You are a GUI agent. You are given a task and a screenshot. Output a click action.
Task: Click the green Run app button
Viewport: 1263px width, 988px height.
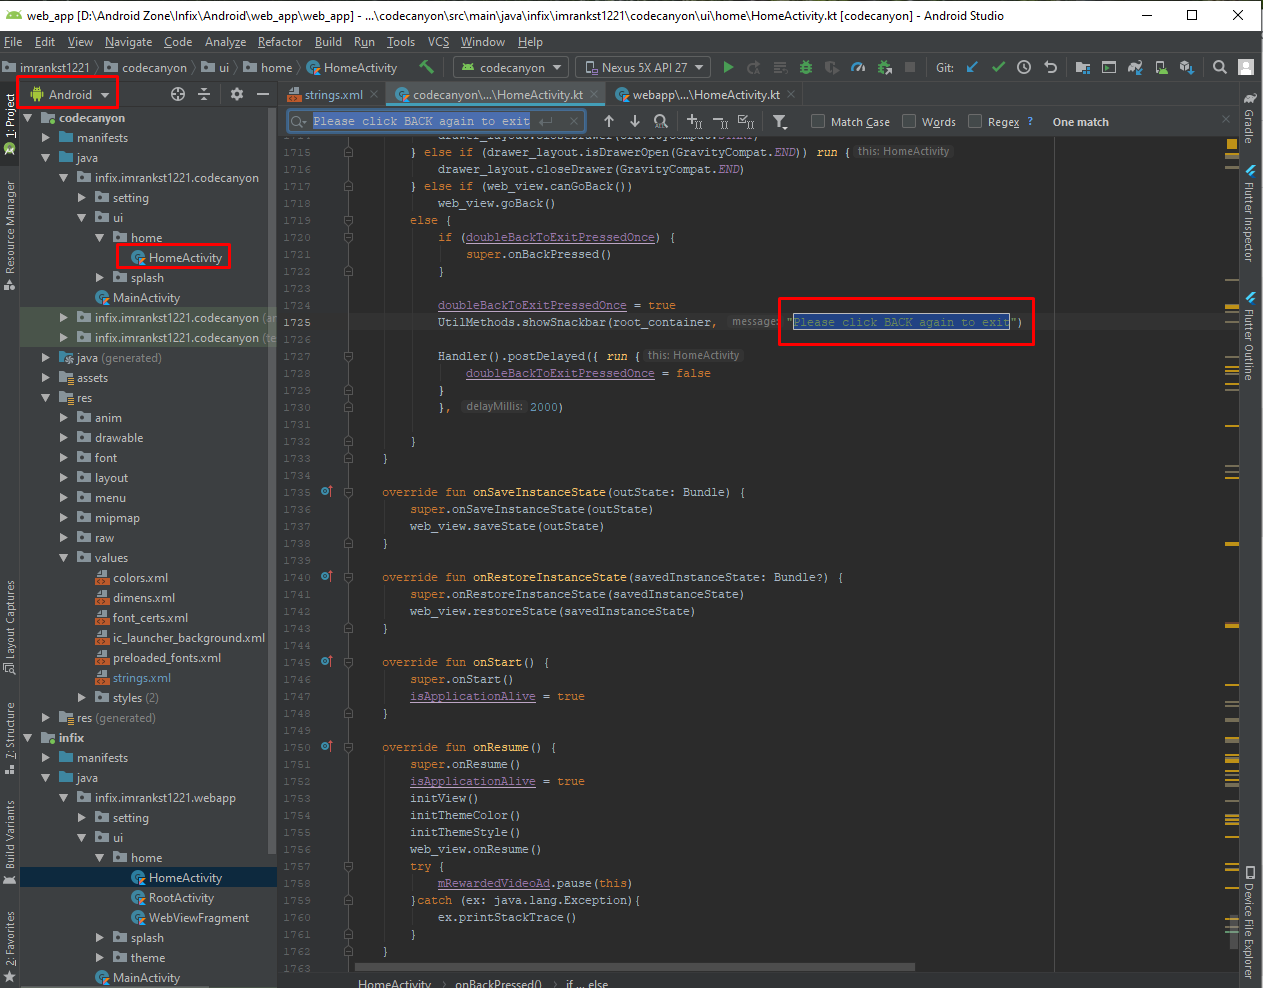[728, 67]
